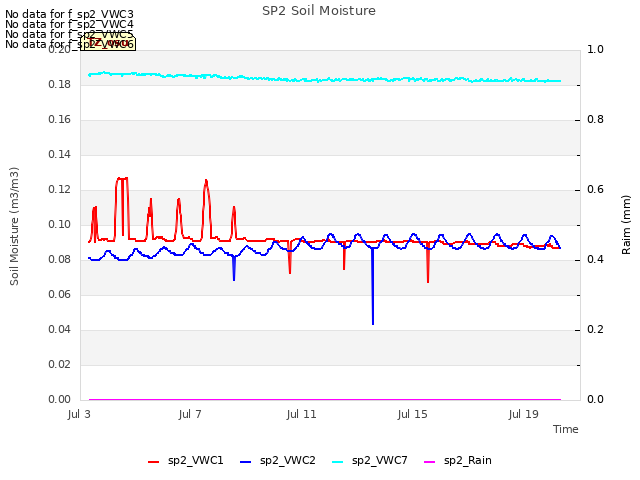The width and height of the screenshot is (640, 480).
Task: Click the chart title SP2 Soil Moisture
Action: [x=319, y=11]
